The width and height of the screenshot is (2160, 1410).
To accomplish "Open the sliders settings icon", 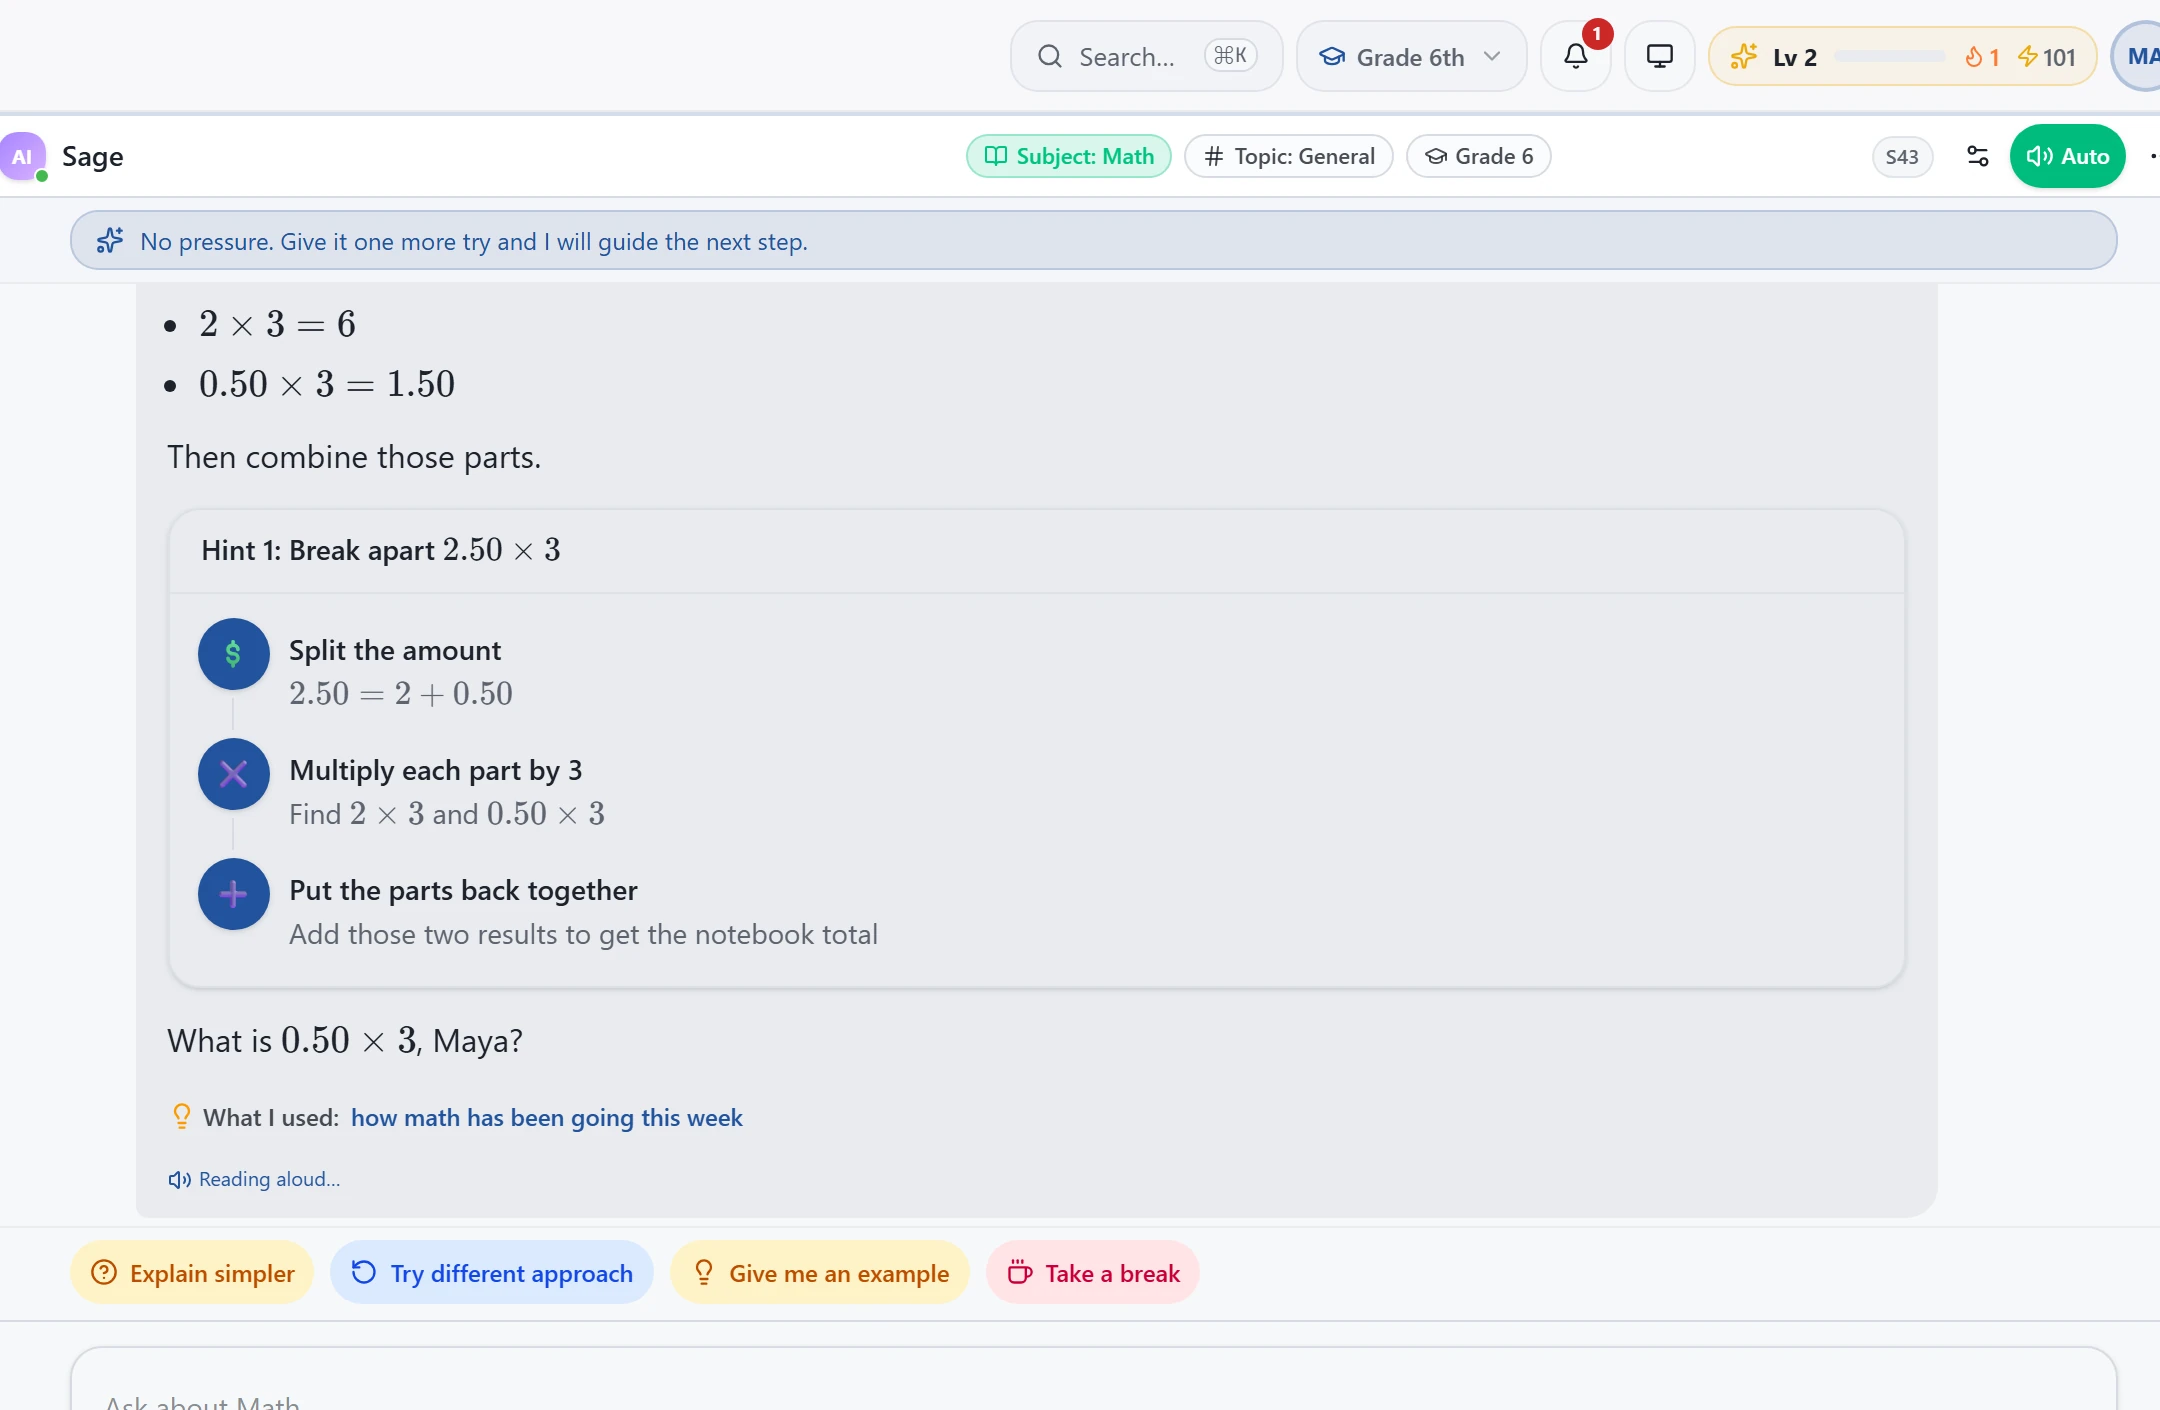I will coord(1977,156).
